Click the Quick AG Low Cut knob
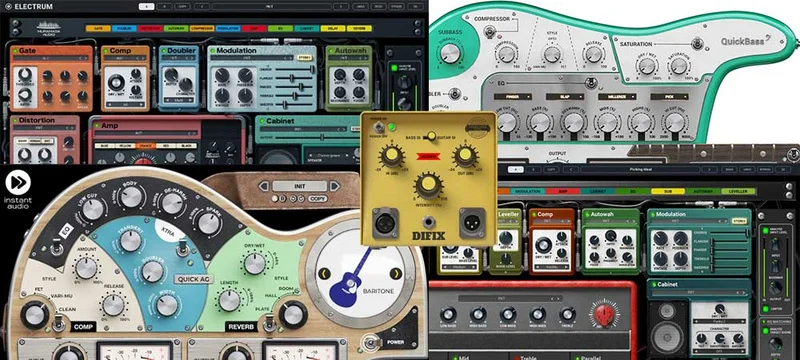 coord(93,210)
